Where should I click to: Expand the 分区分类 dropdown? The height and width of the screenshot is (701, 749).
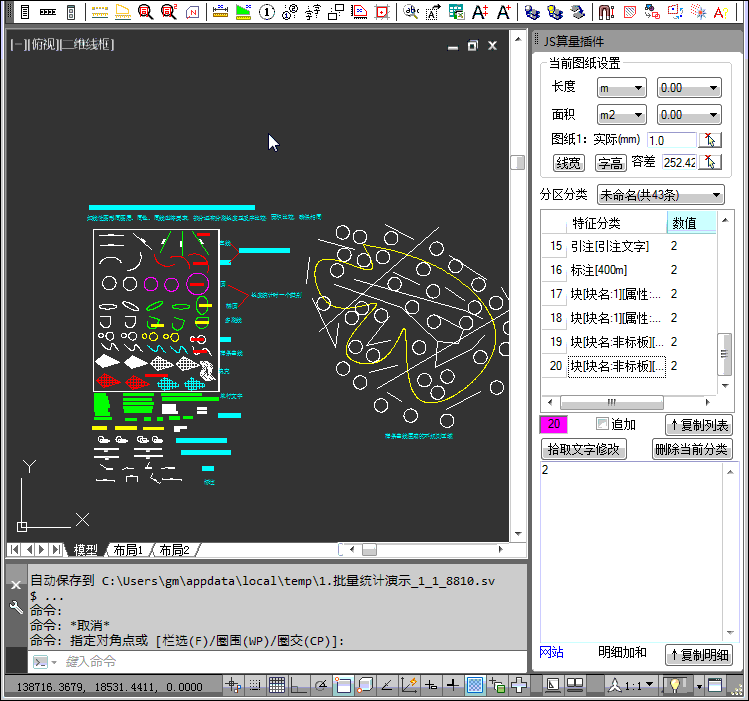(x=660, y=194)
